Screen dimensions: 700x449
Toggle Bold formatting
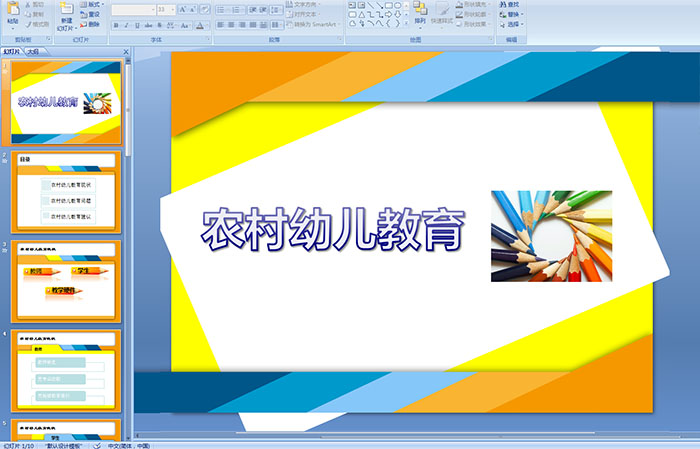116,25
